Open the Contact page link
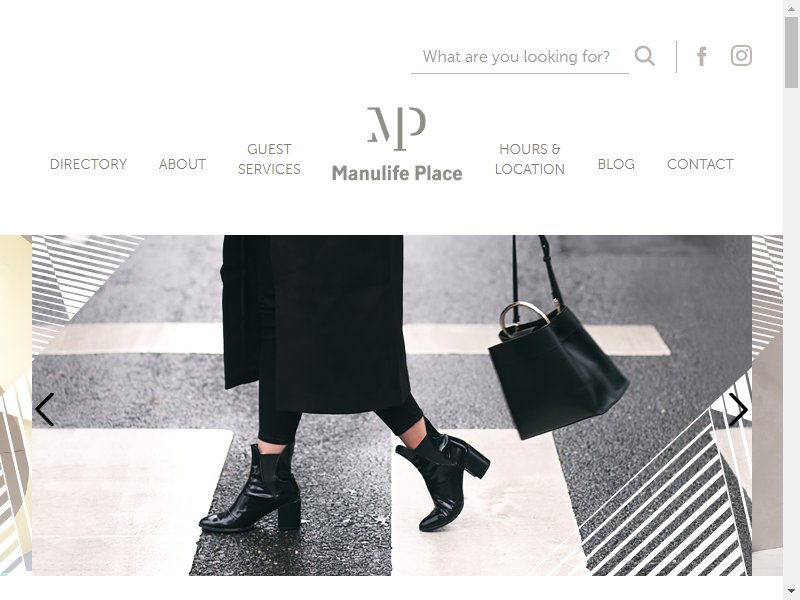 [x=700, y=164]
